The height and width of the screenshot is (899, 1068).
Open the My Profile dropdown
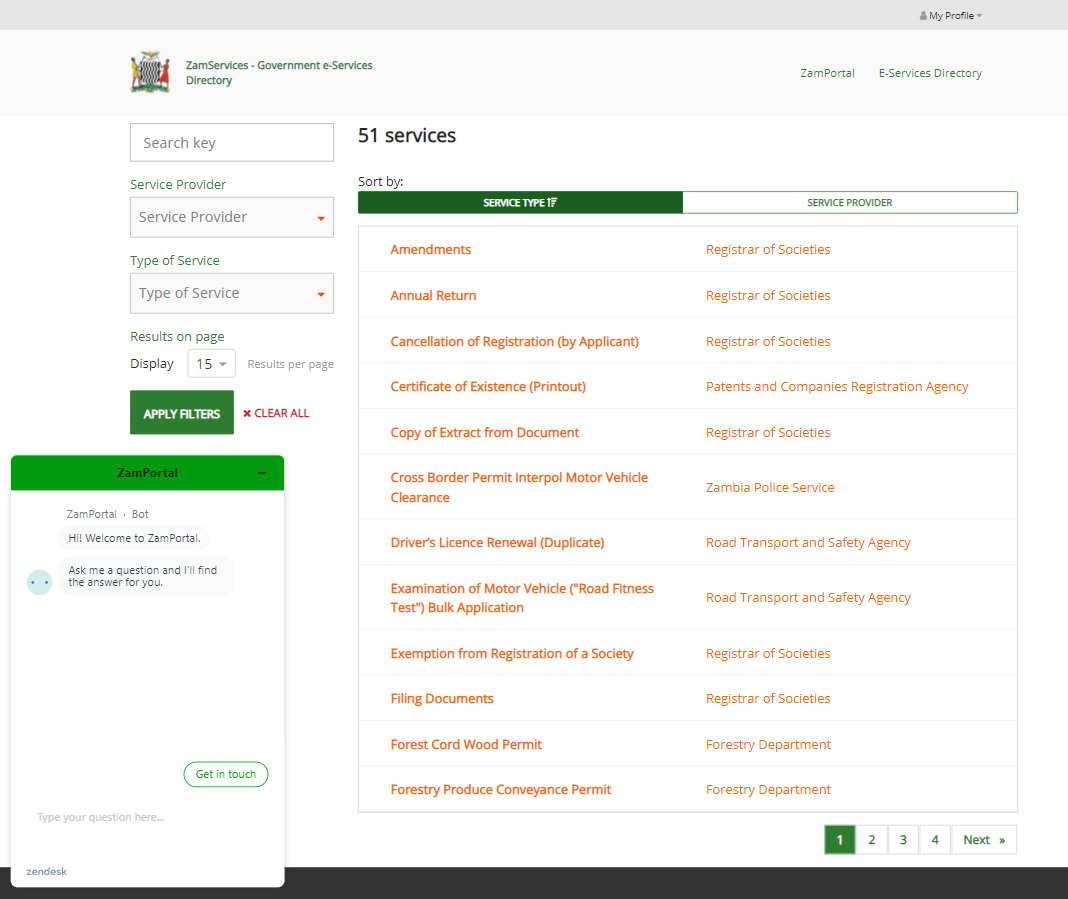[950, 16]
